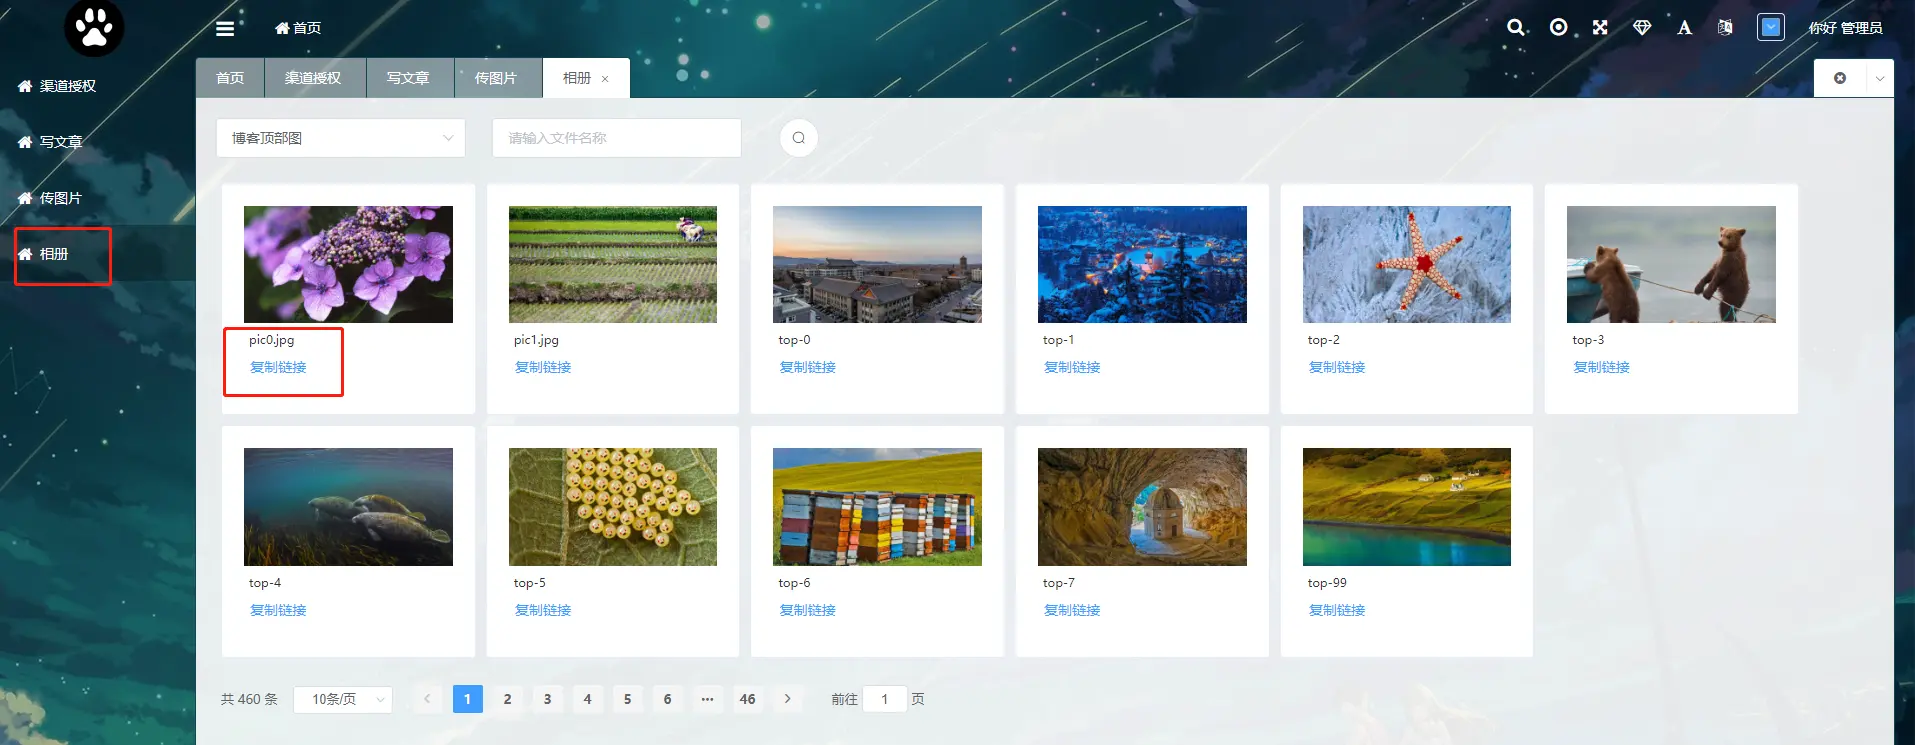Open the cave chapel top-7 thumbnail
1915x745 pixels.
pyautogui.click(x=1142, y=507)
